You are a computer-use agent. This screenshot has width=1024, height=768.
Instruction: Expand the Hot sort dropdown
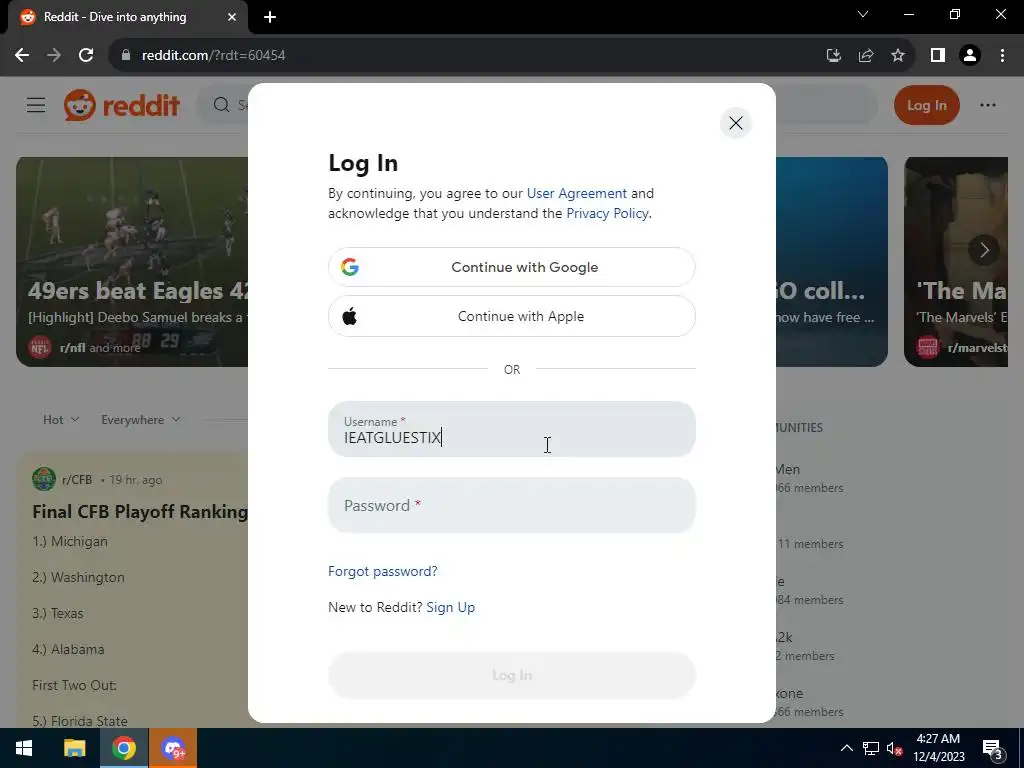(61, 420)
